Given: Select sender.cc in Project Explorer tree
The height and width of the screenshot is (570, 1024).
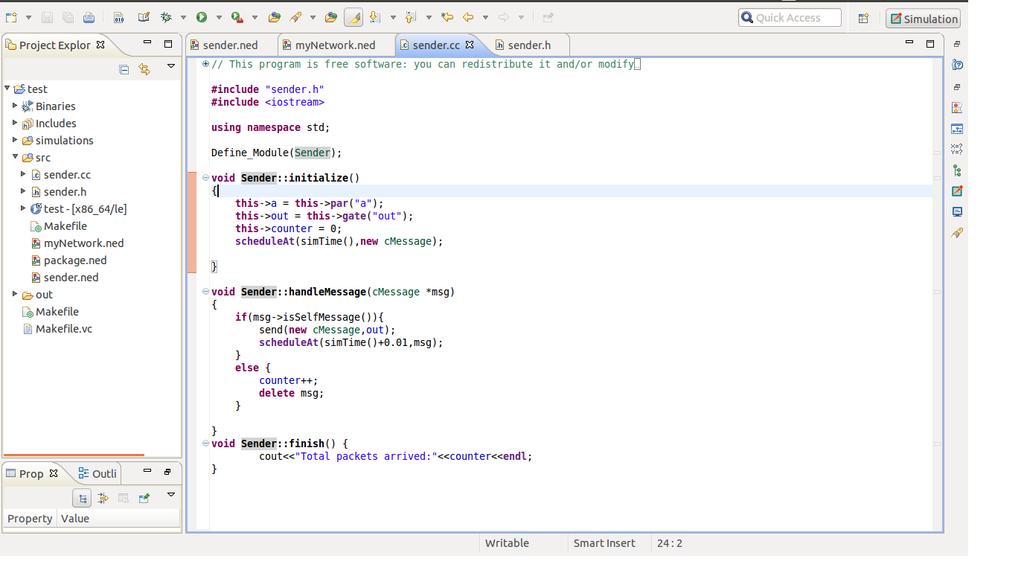Looking at the screenshot, I should click(x=67, y=174).
